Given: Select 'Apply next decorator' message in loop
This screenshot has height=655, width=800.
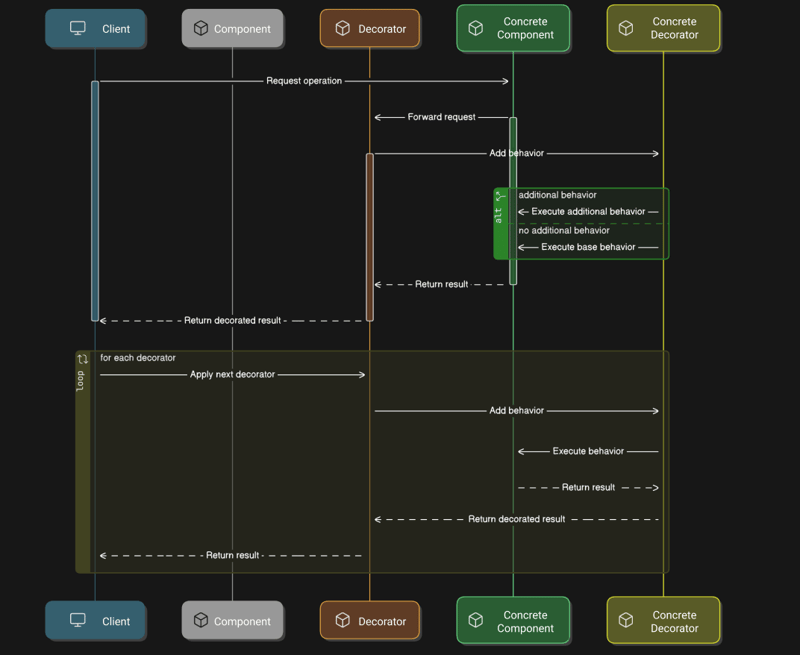Looking at the screenshot, I should (x=232, y=375).
